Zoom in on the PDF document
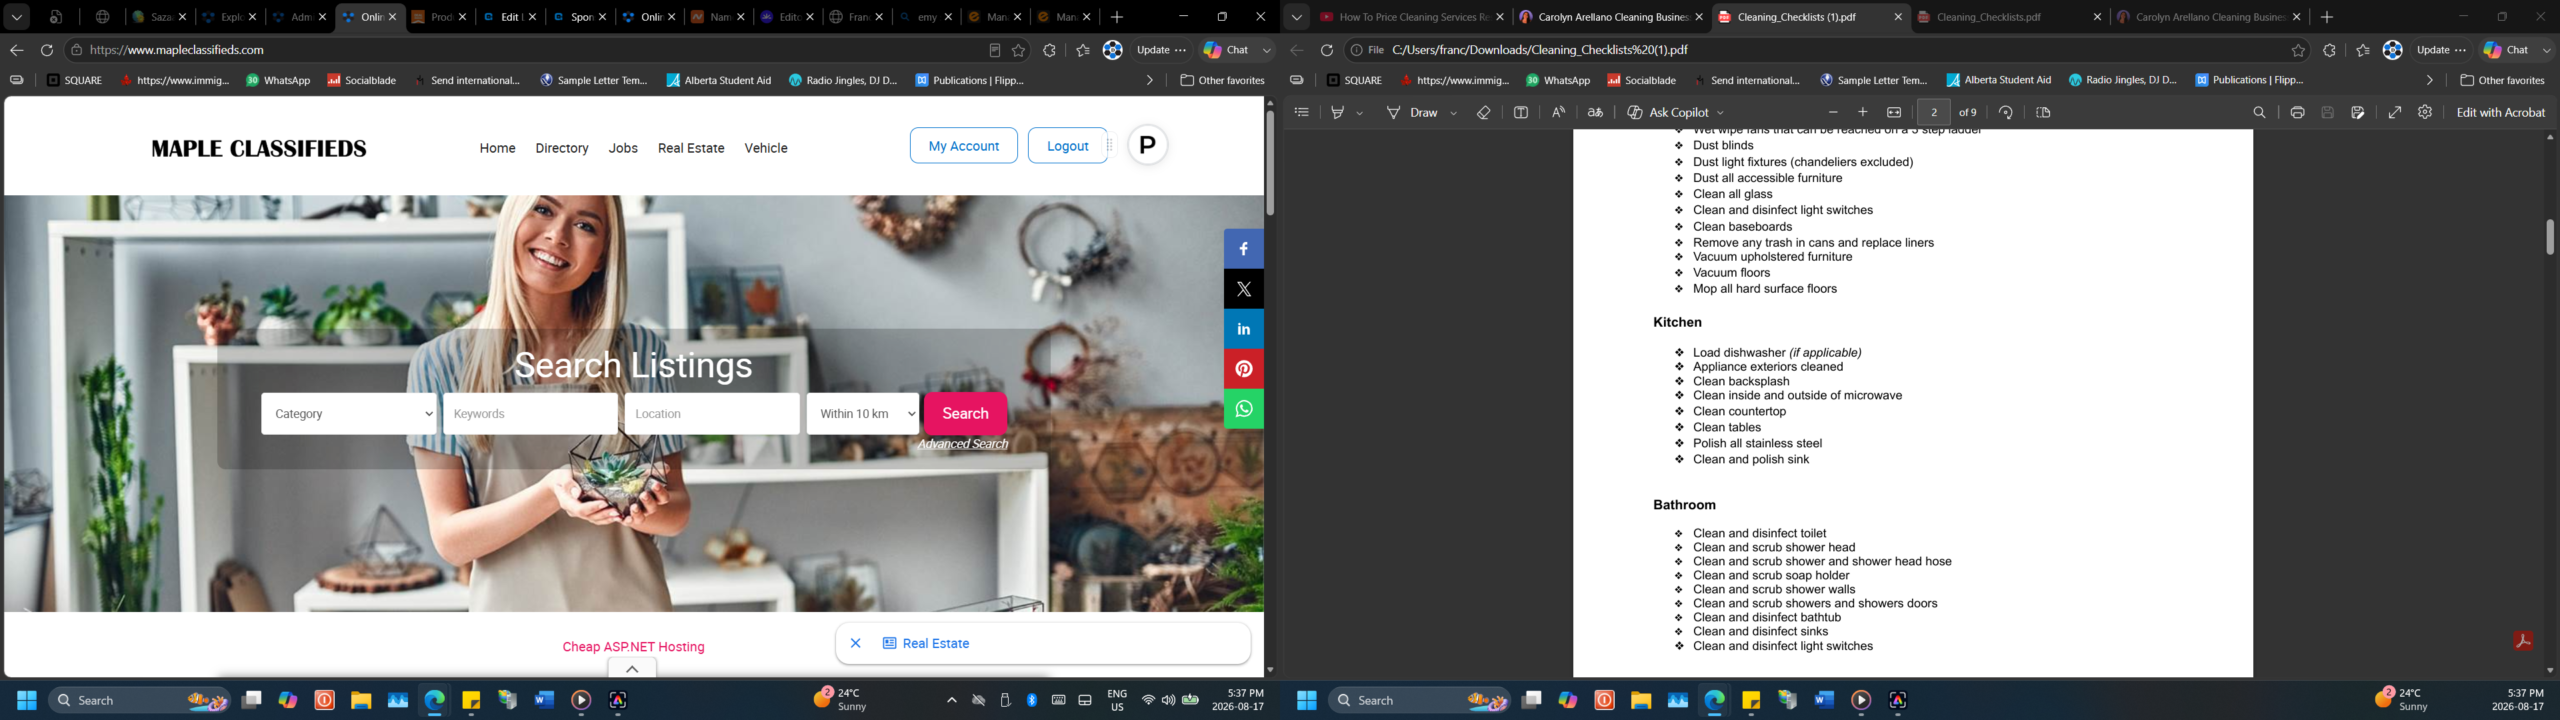 pos(1863,112)
